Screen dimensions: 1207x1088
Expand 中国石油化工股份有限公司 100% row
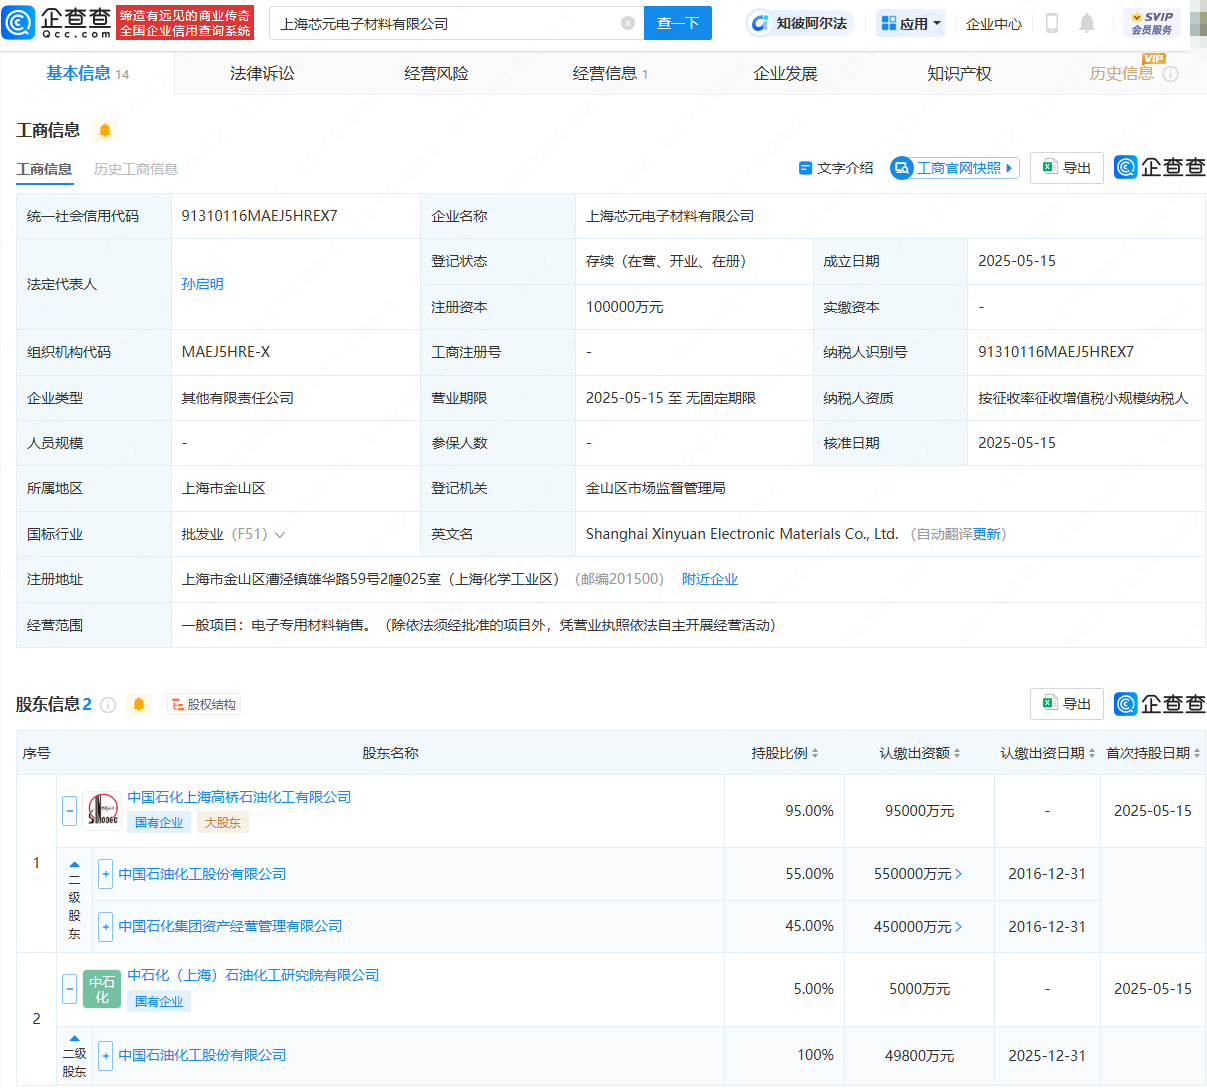click(105, 1055)
